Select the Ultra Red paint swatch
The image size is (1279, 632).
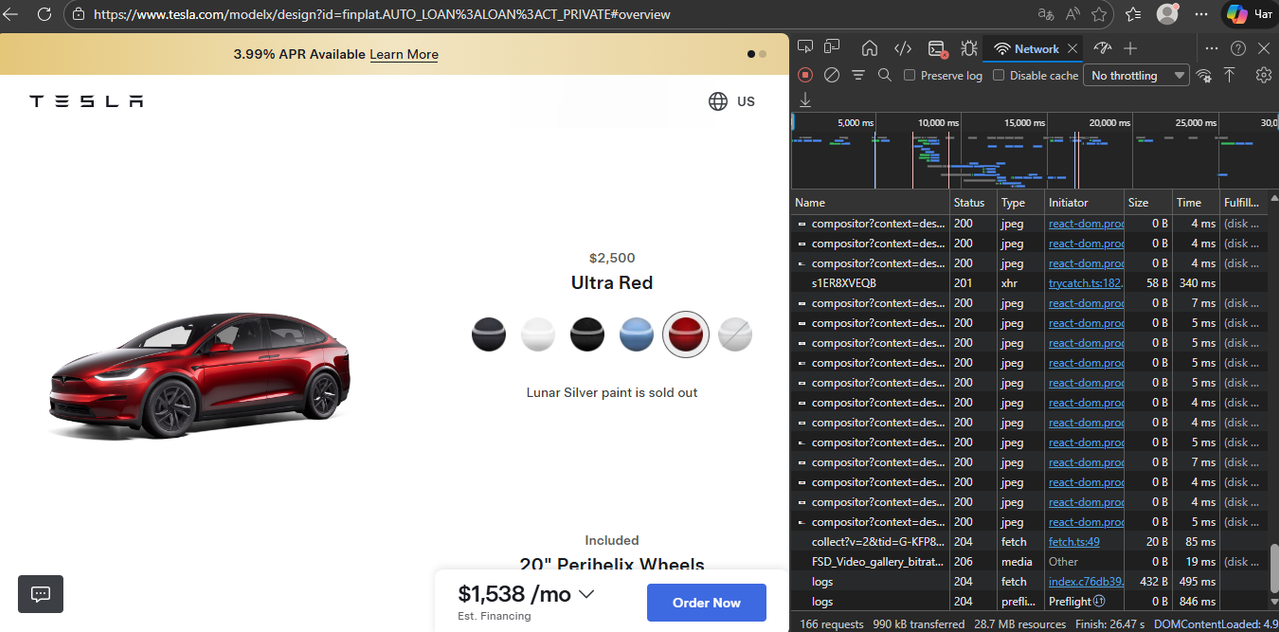click(x=686, y=334)
